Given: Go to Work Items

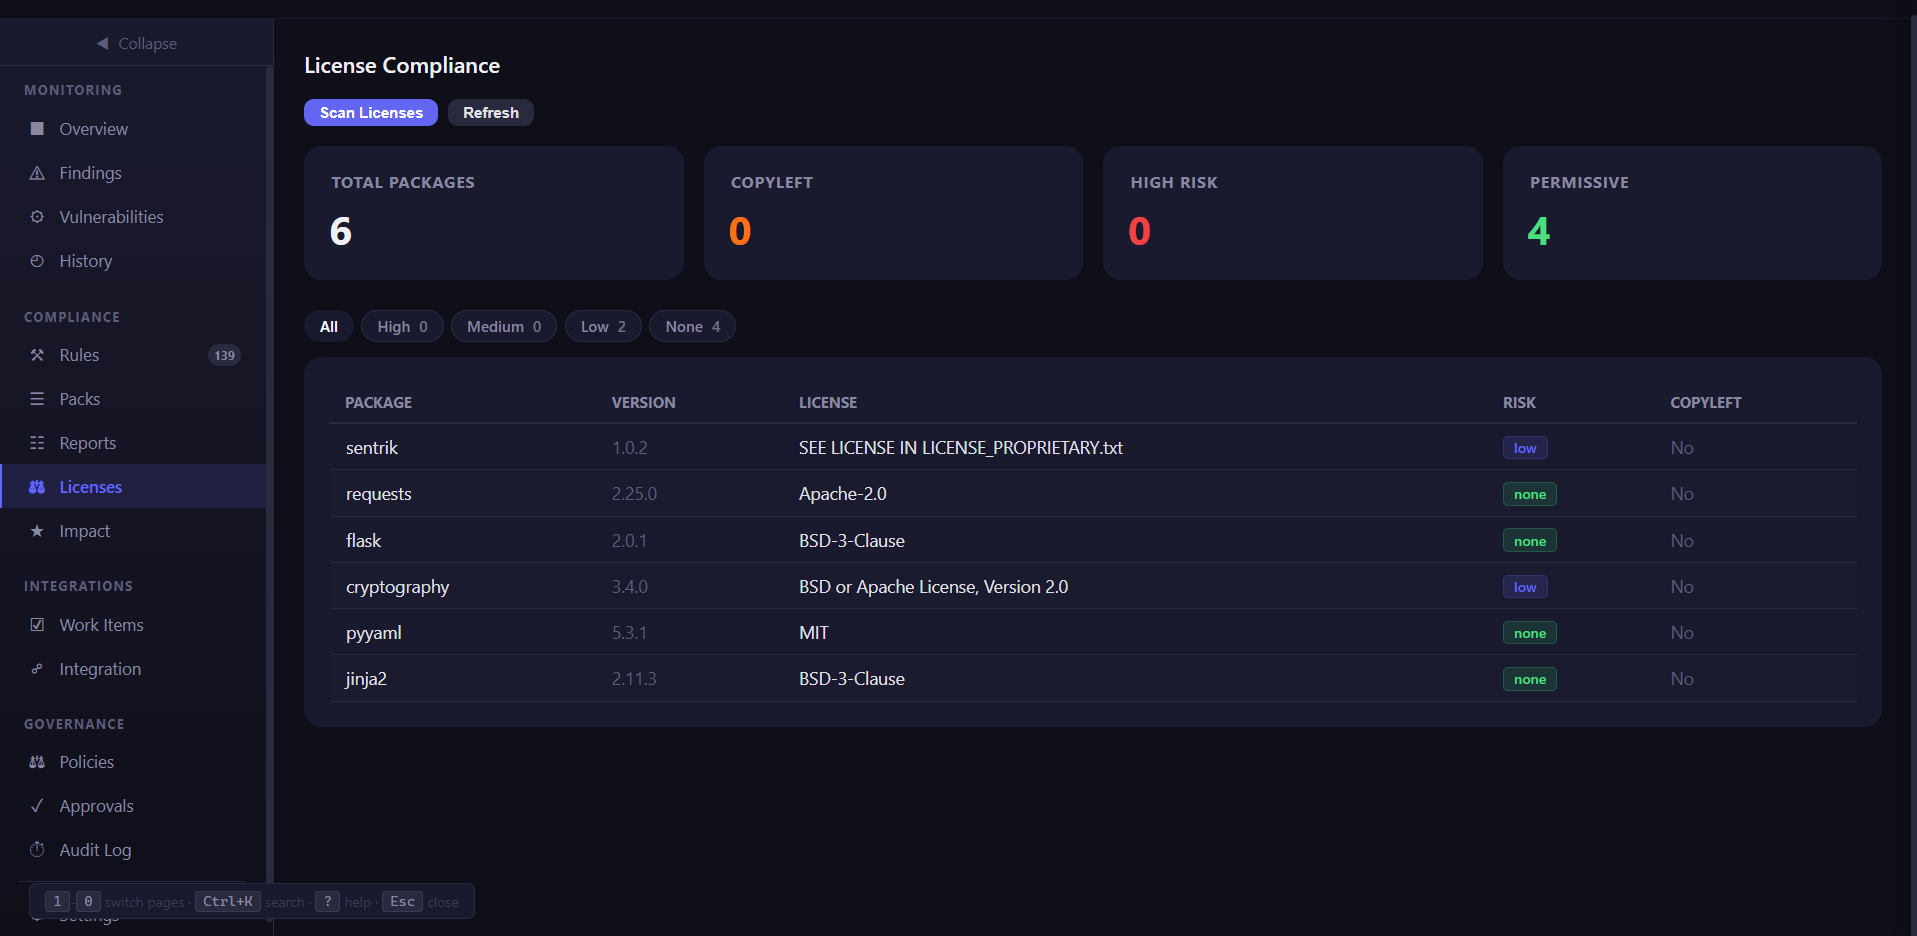Looking at the screenshot, I should tap(133, 625).
